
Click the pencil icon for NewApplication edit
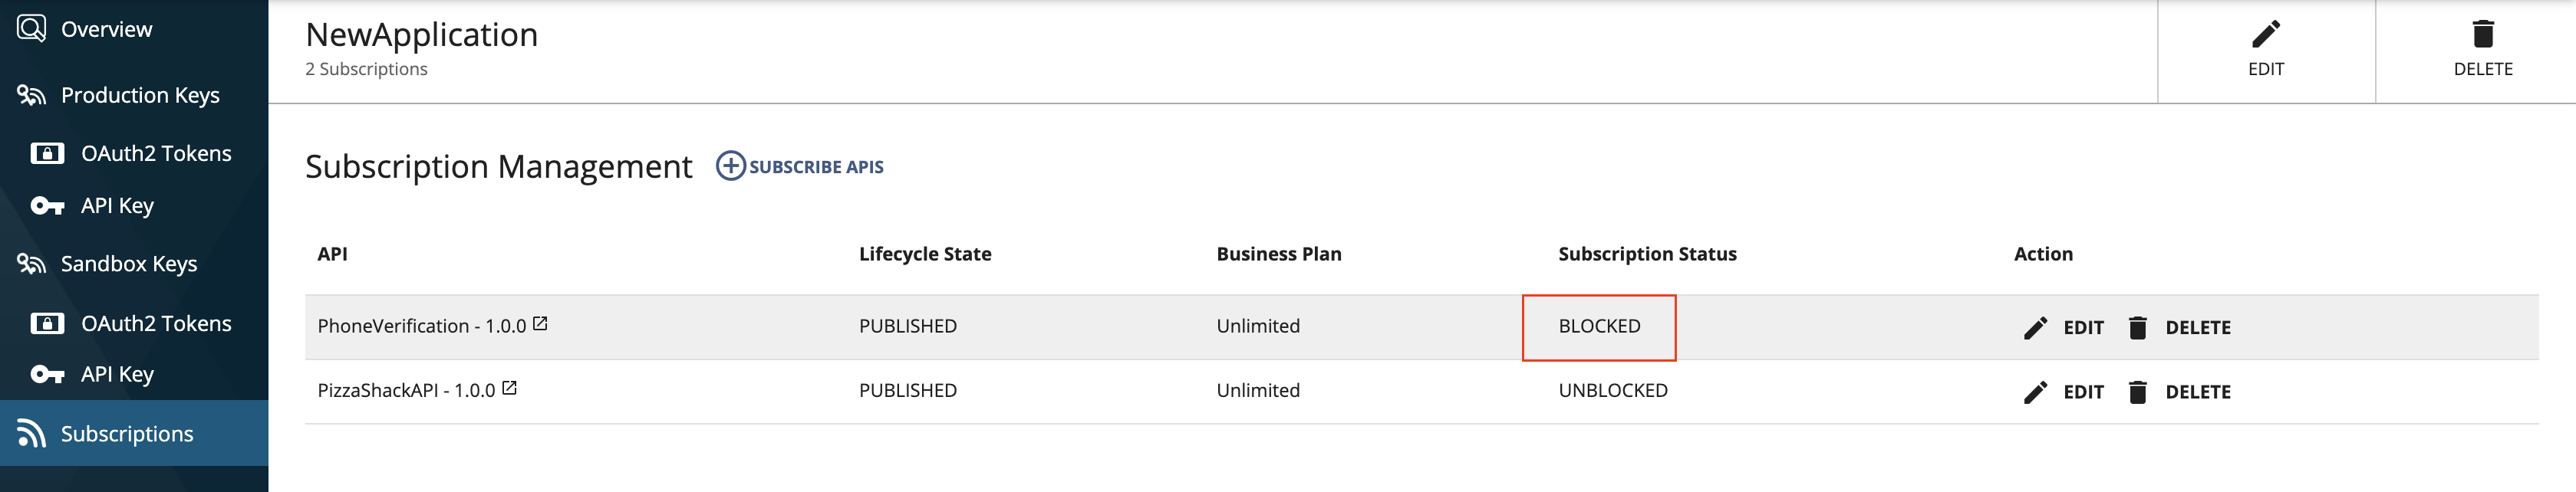coord(2265,35)
